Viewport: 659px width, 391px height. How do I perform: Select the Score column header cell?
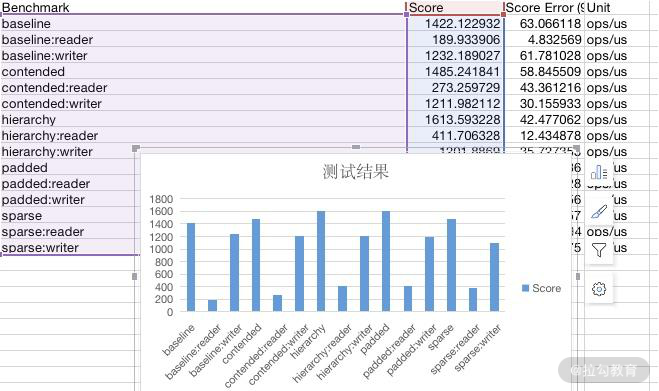coord(455,8)
